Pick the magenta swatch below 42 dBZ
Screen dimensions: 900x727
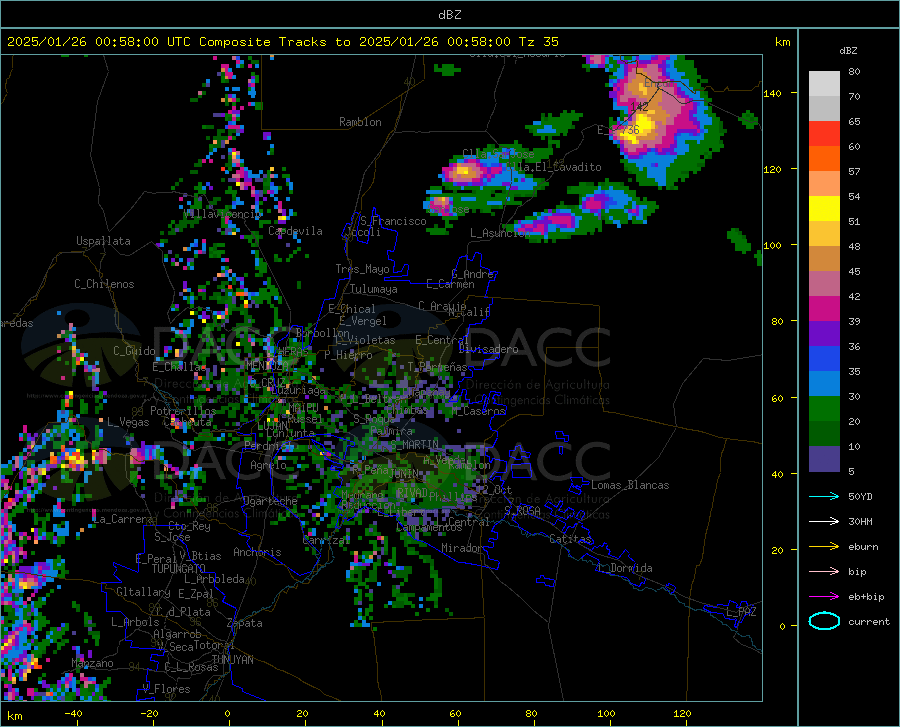pyautogui.click(x=824, y=309)
